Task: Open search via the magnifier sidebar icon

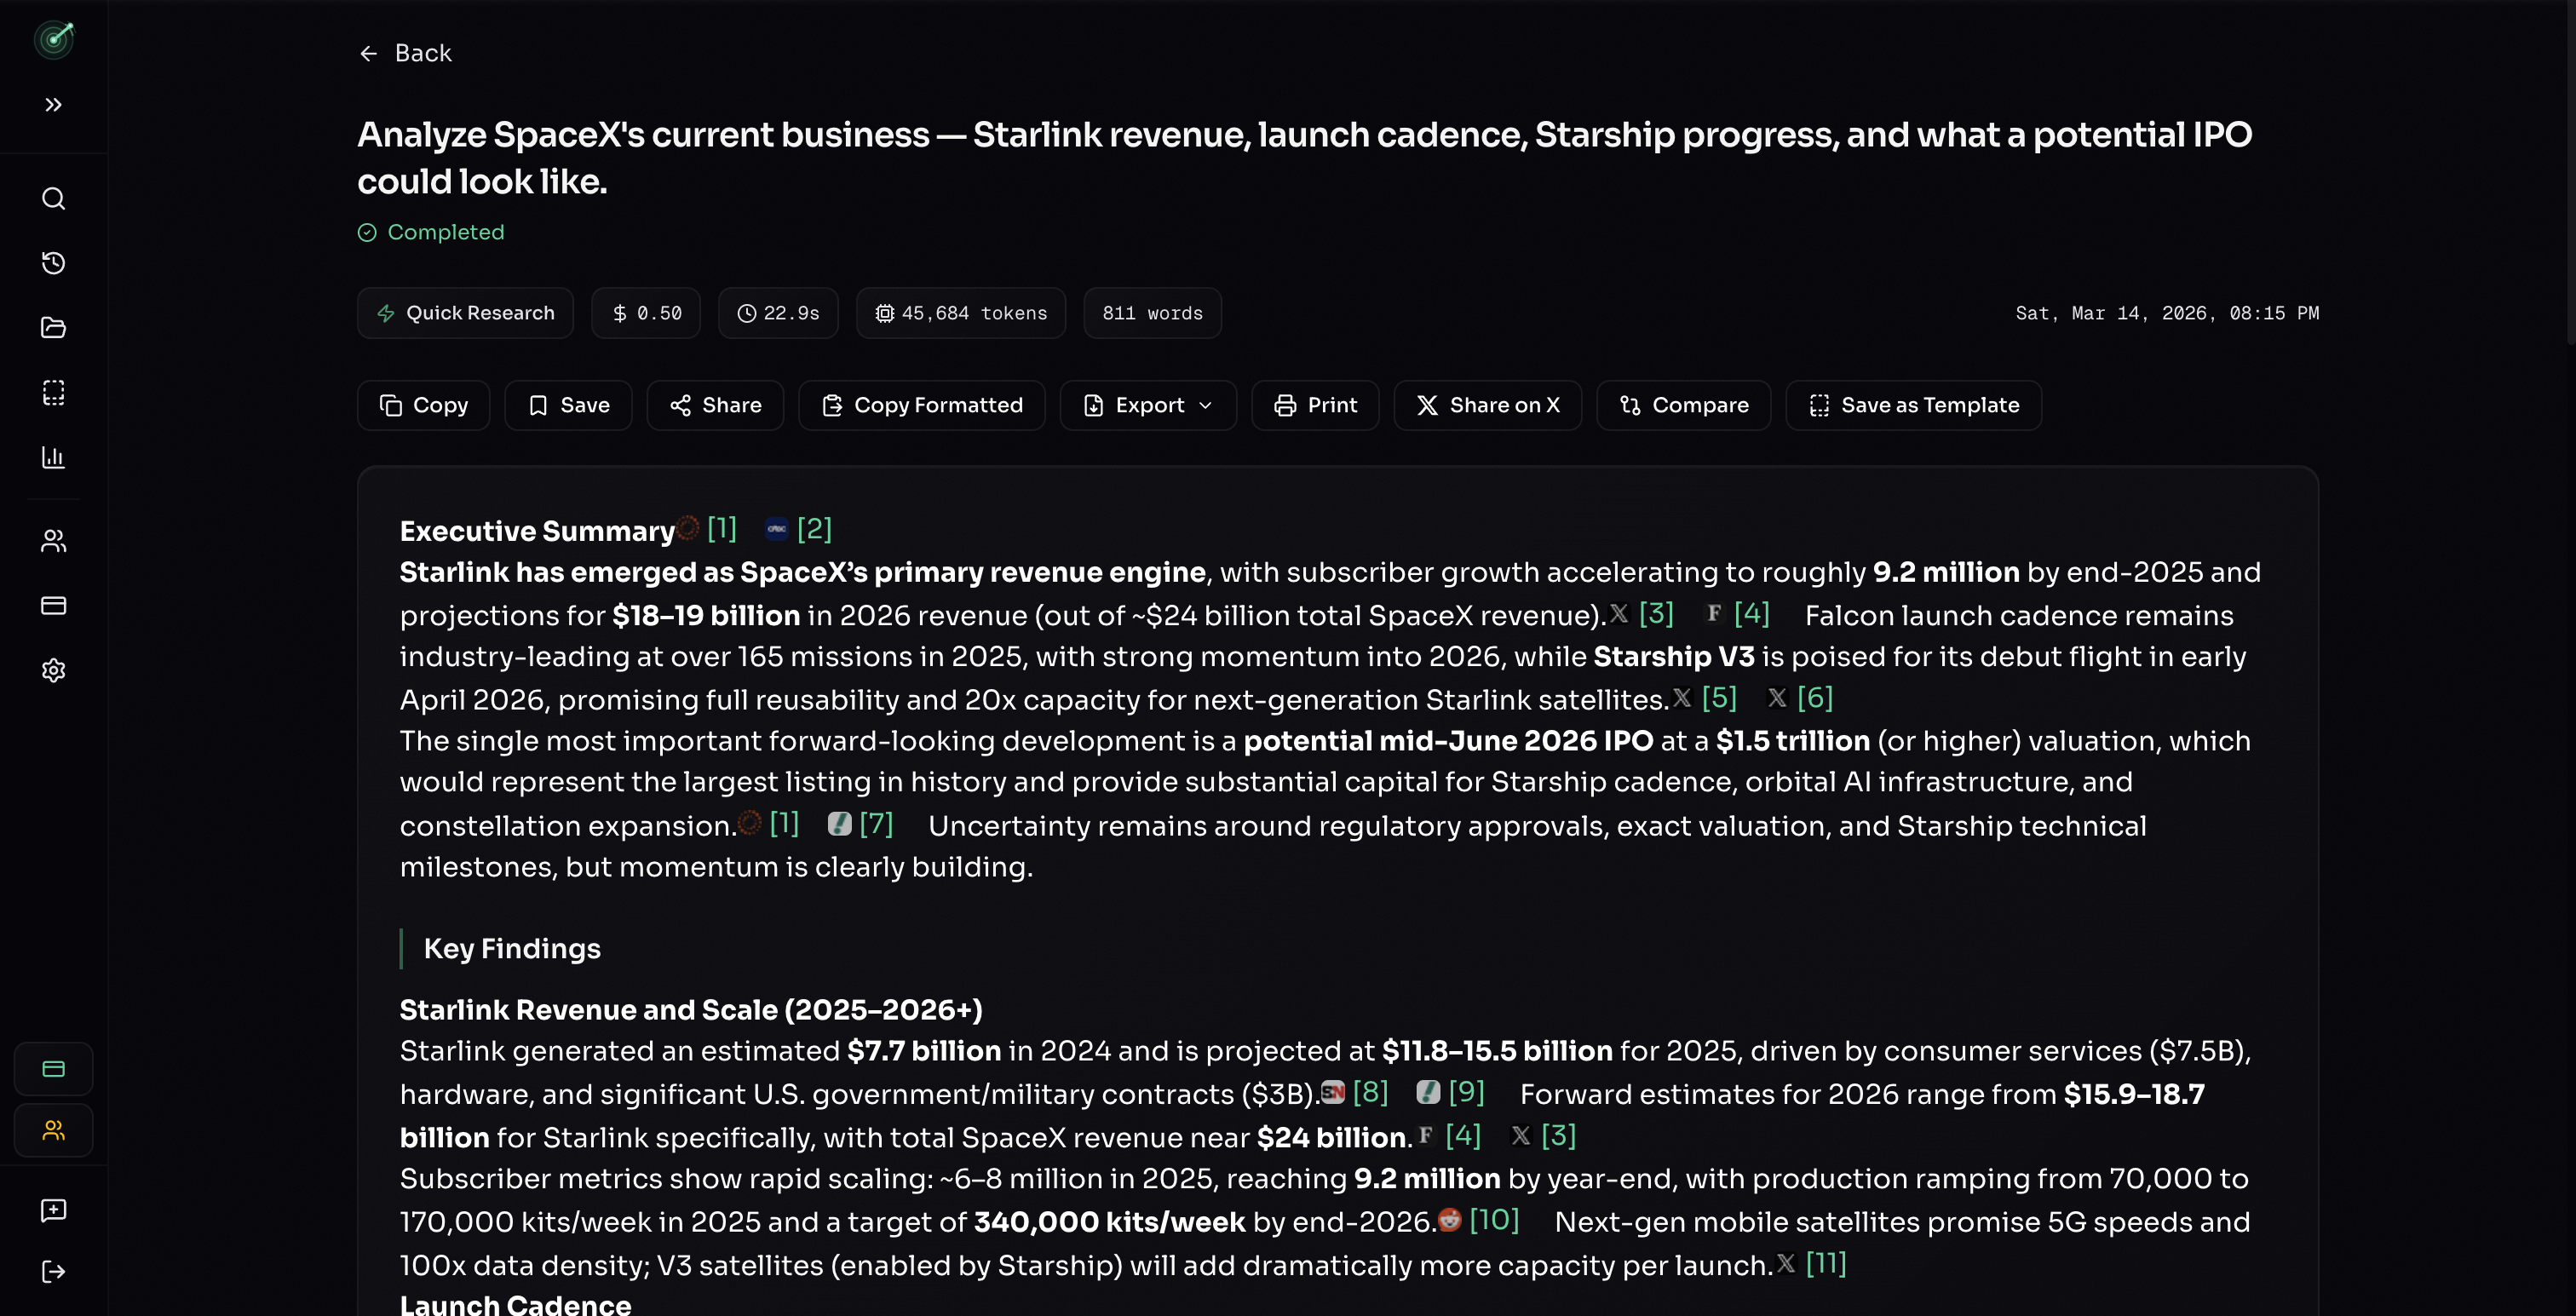Action: click(x=53, y=198)
